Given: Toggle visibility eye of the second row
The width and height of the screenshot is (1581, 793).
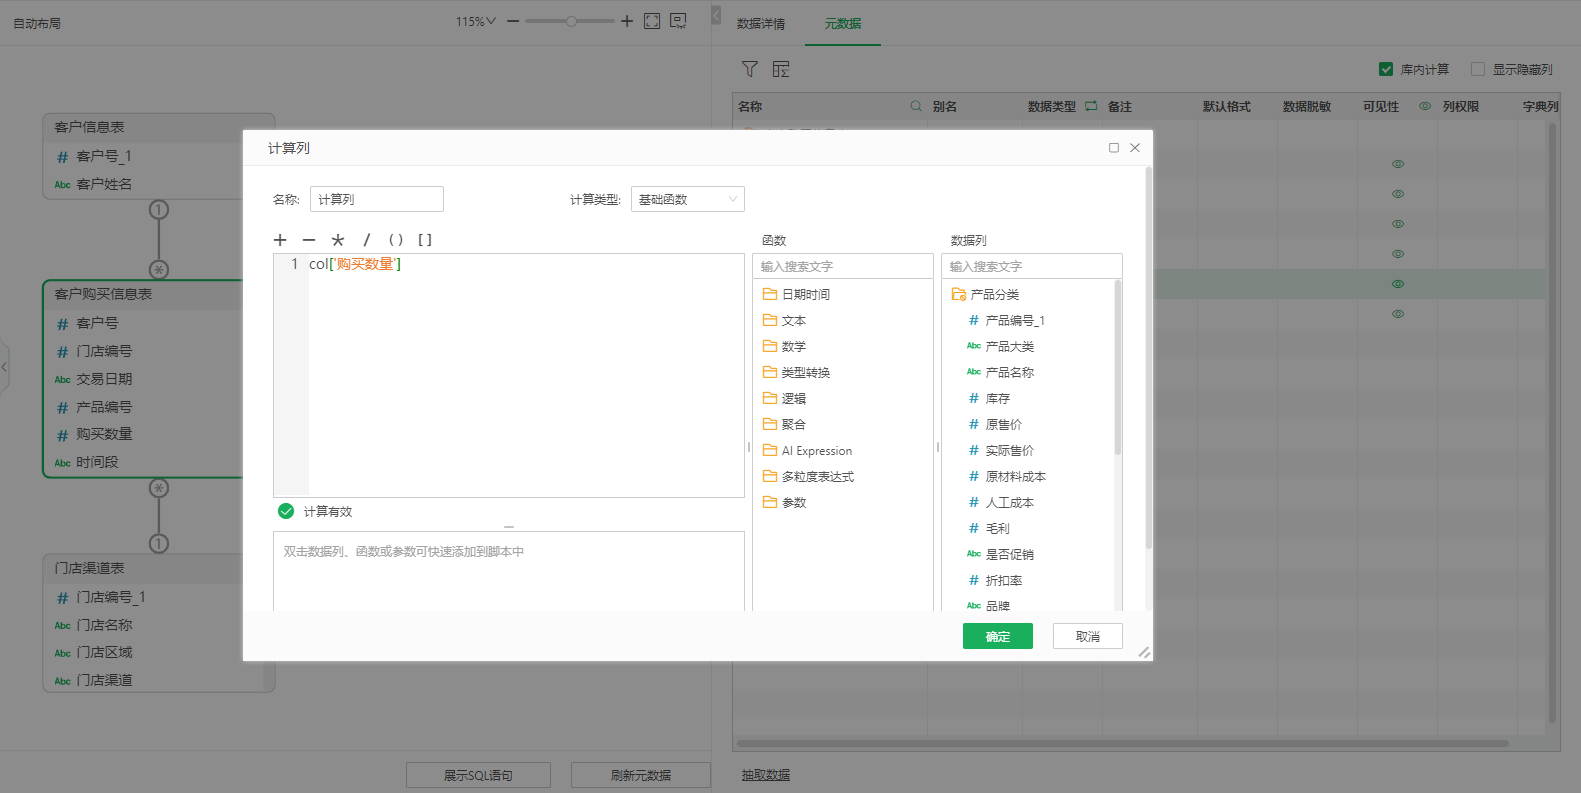Looking at the screenshot, I should click(x=1398, y=194).
